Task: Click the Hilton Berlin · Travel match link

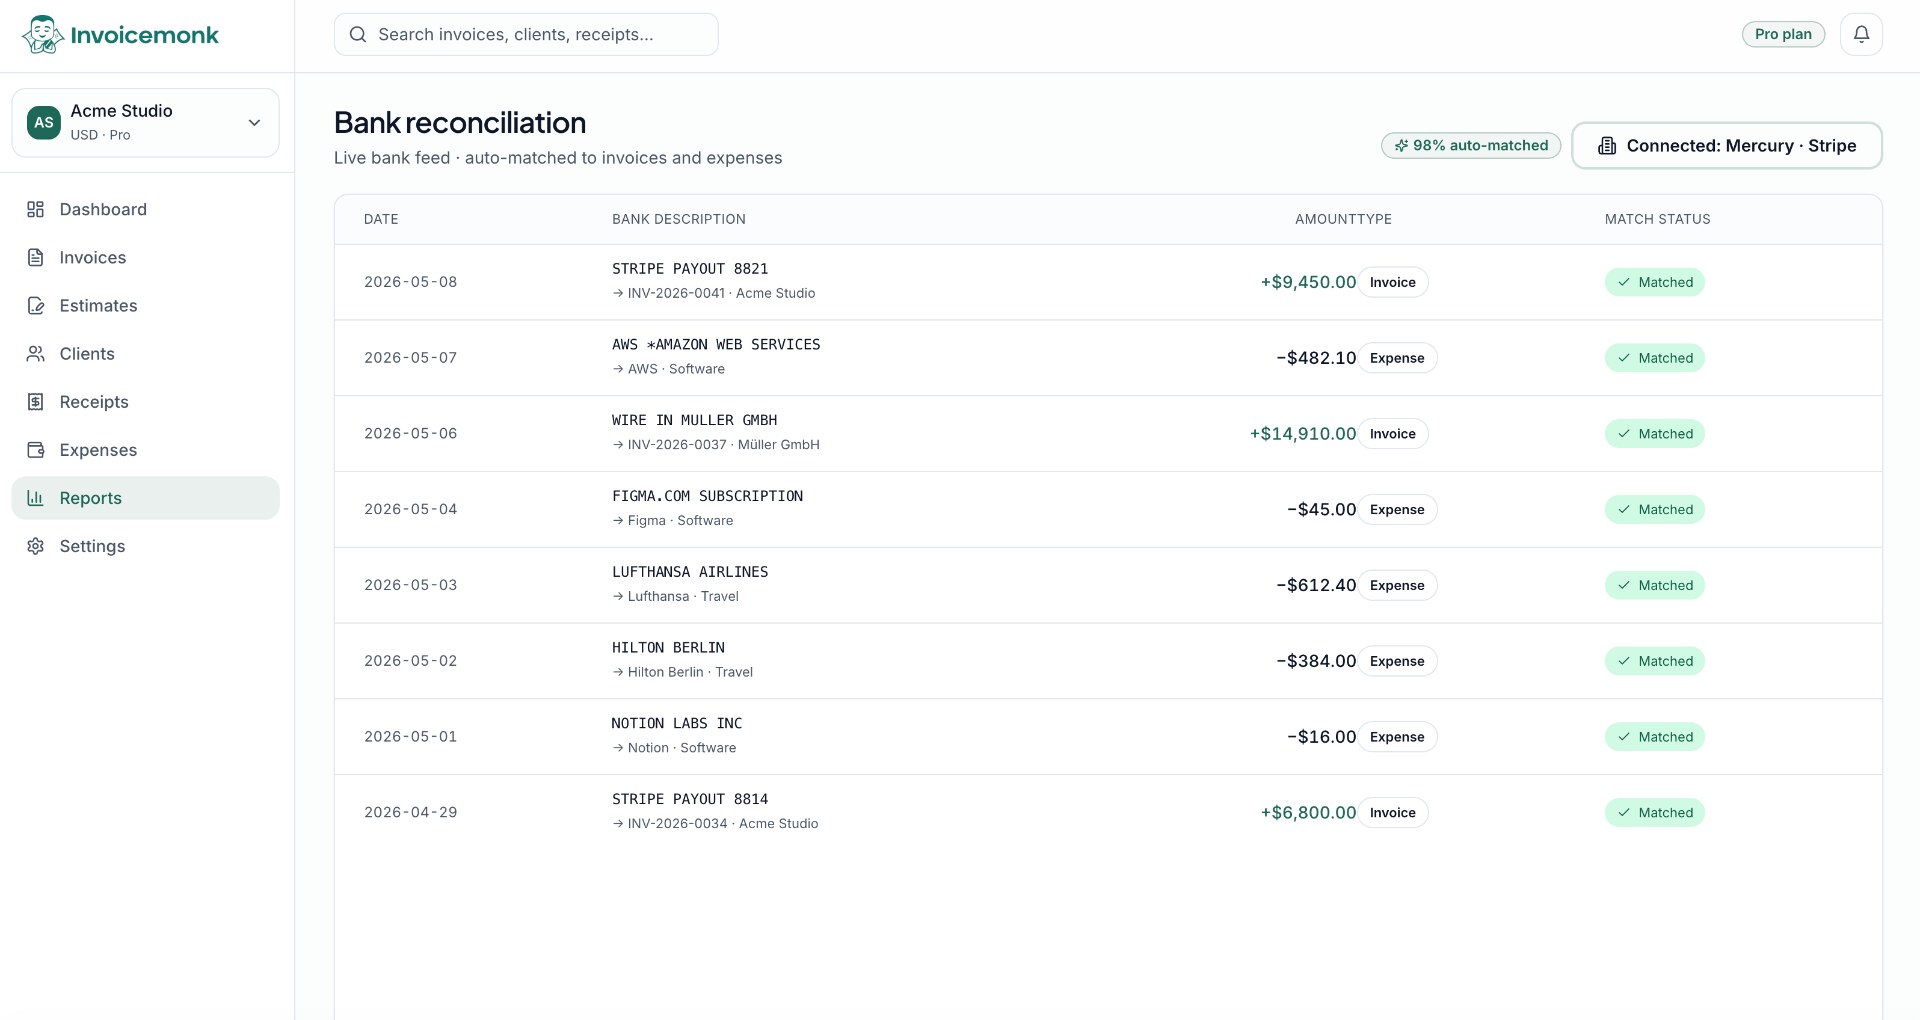Action: pos(683,672)
